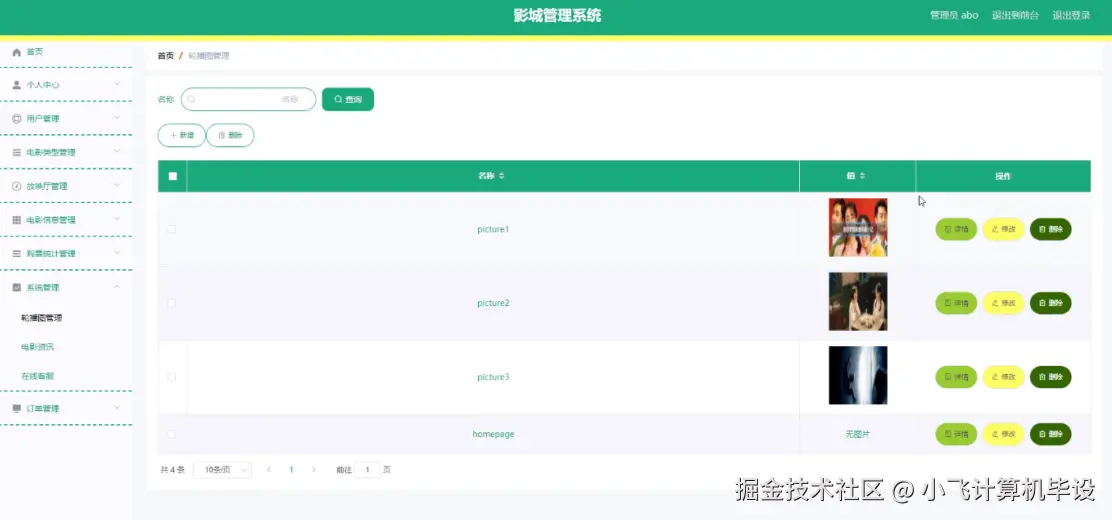
Task: Click the compass icon beside 放映厅管理
Action: (17, 186)
